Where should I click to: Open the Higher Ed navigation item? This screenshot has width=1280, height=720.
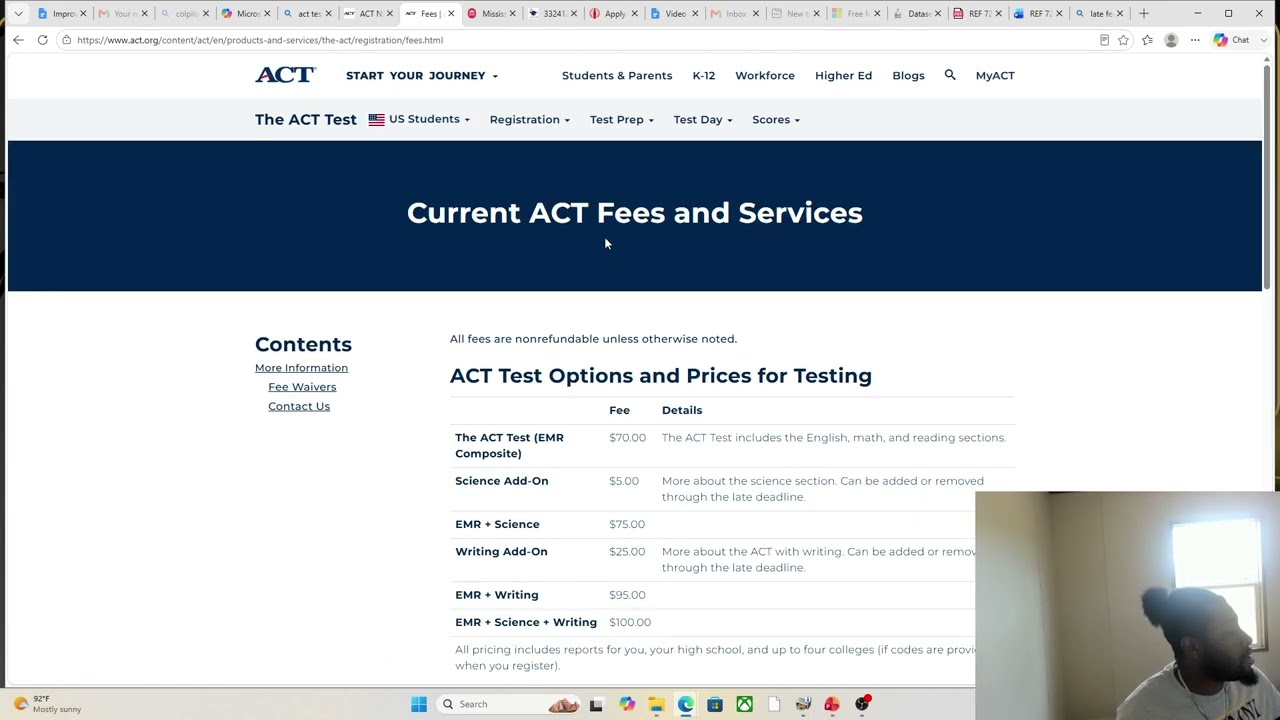tap(843, 75)
